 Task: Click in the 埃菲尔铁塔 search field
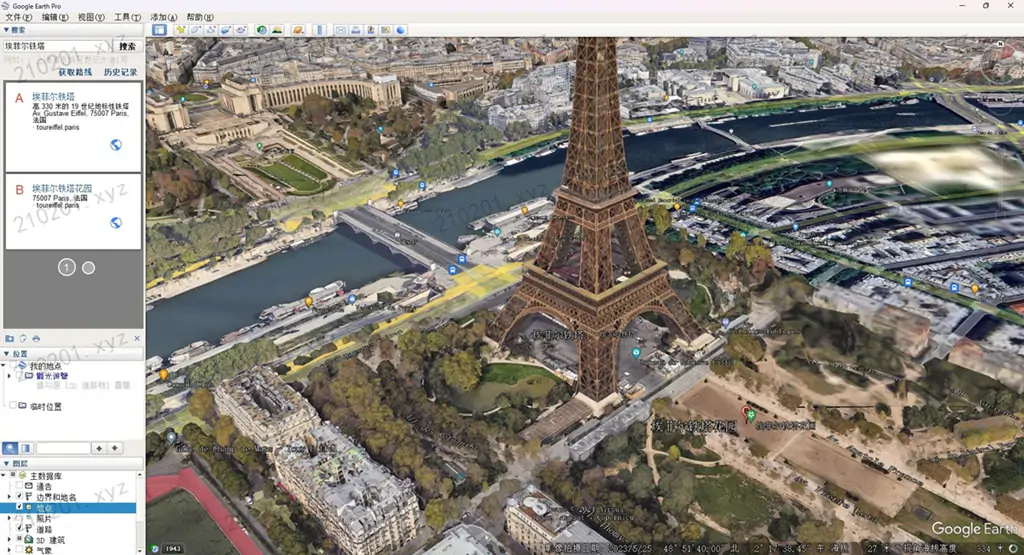pos(57,46)
